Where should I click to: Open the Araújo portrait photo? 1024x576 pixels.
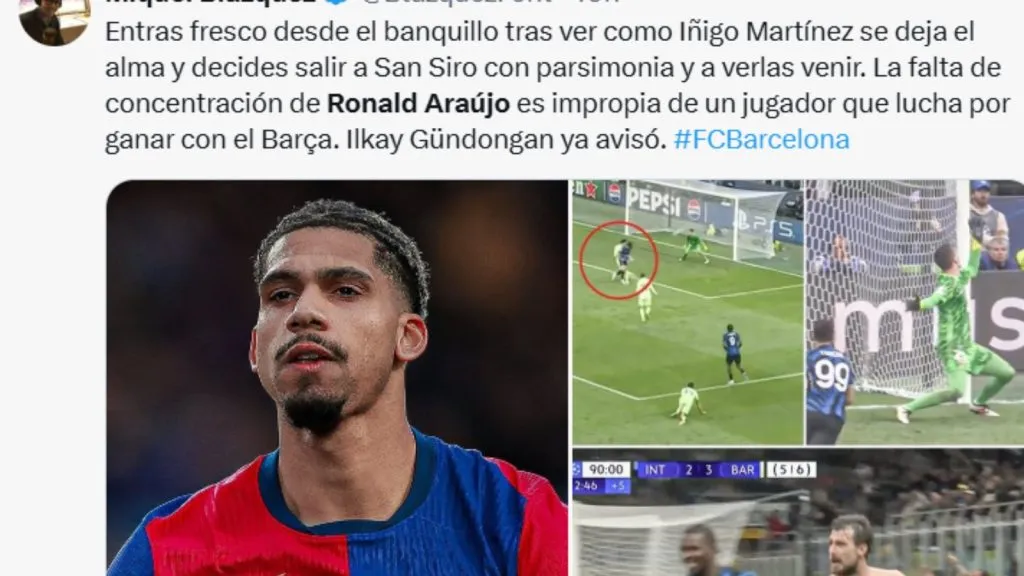pos(337,377)
